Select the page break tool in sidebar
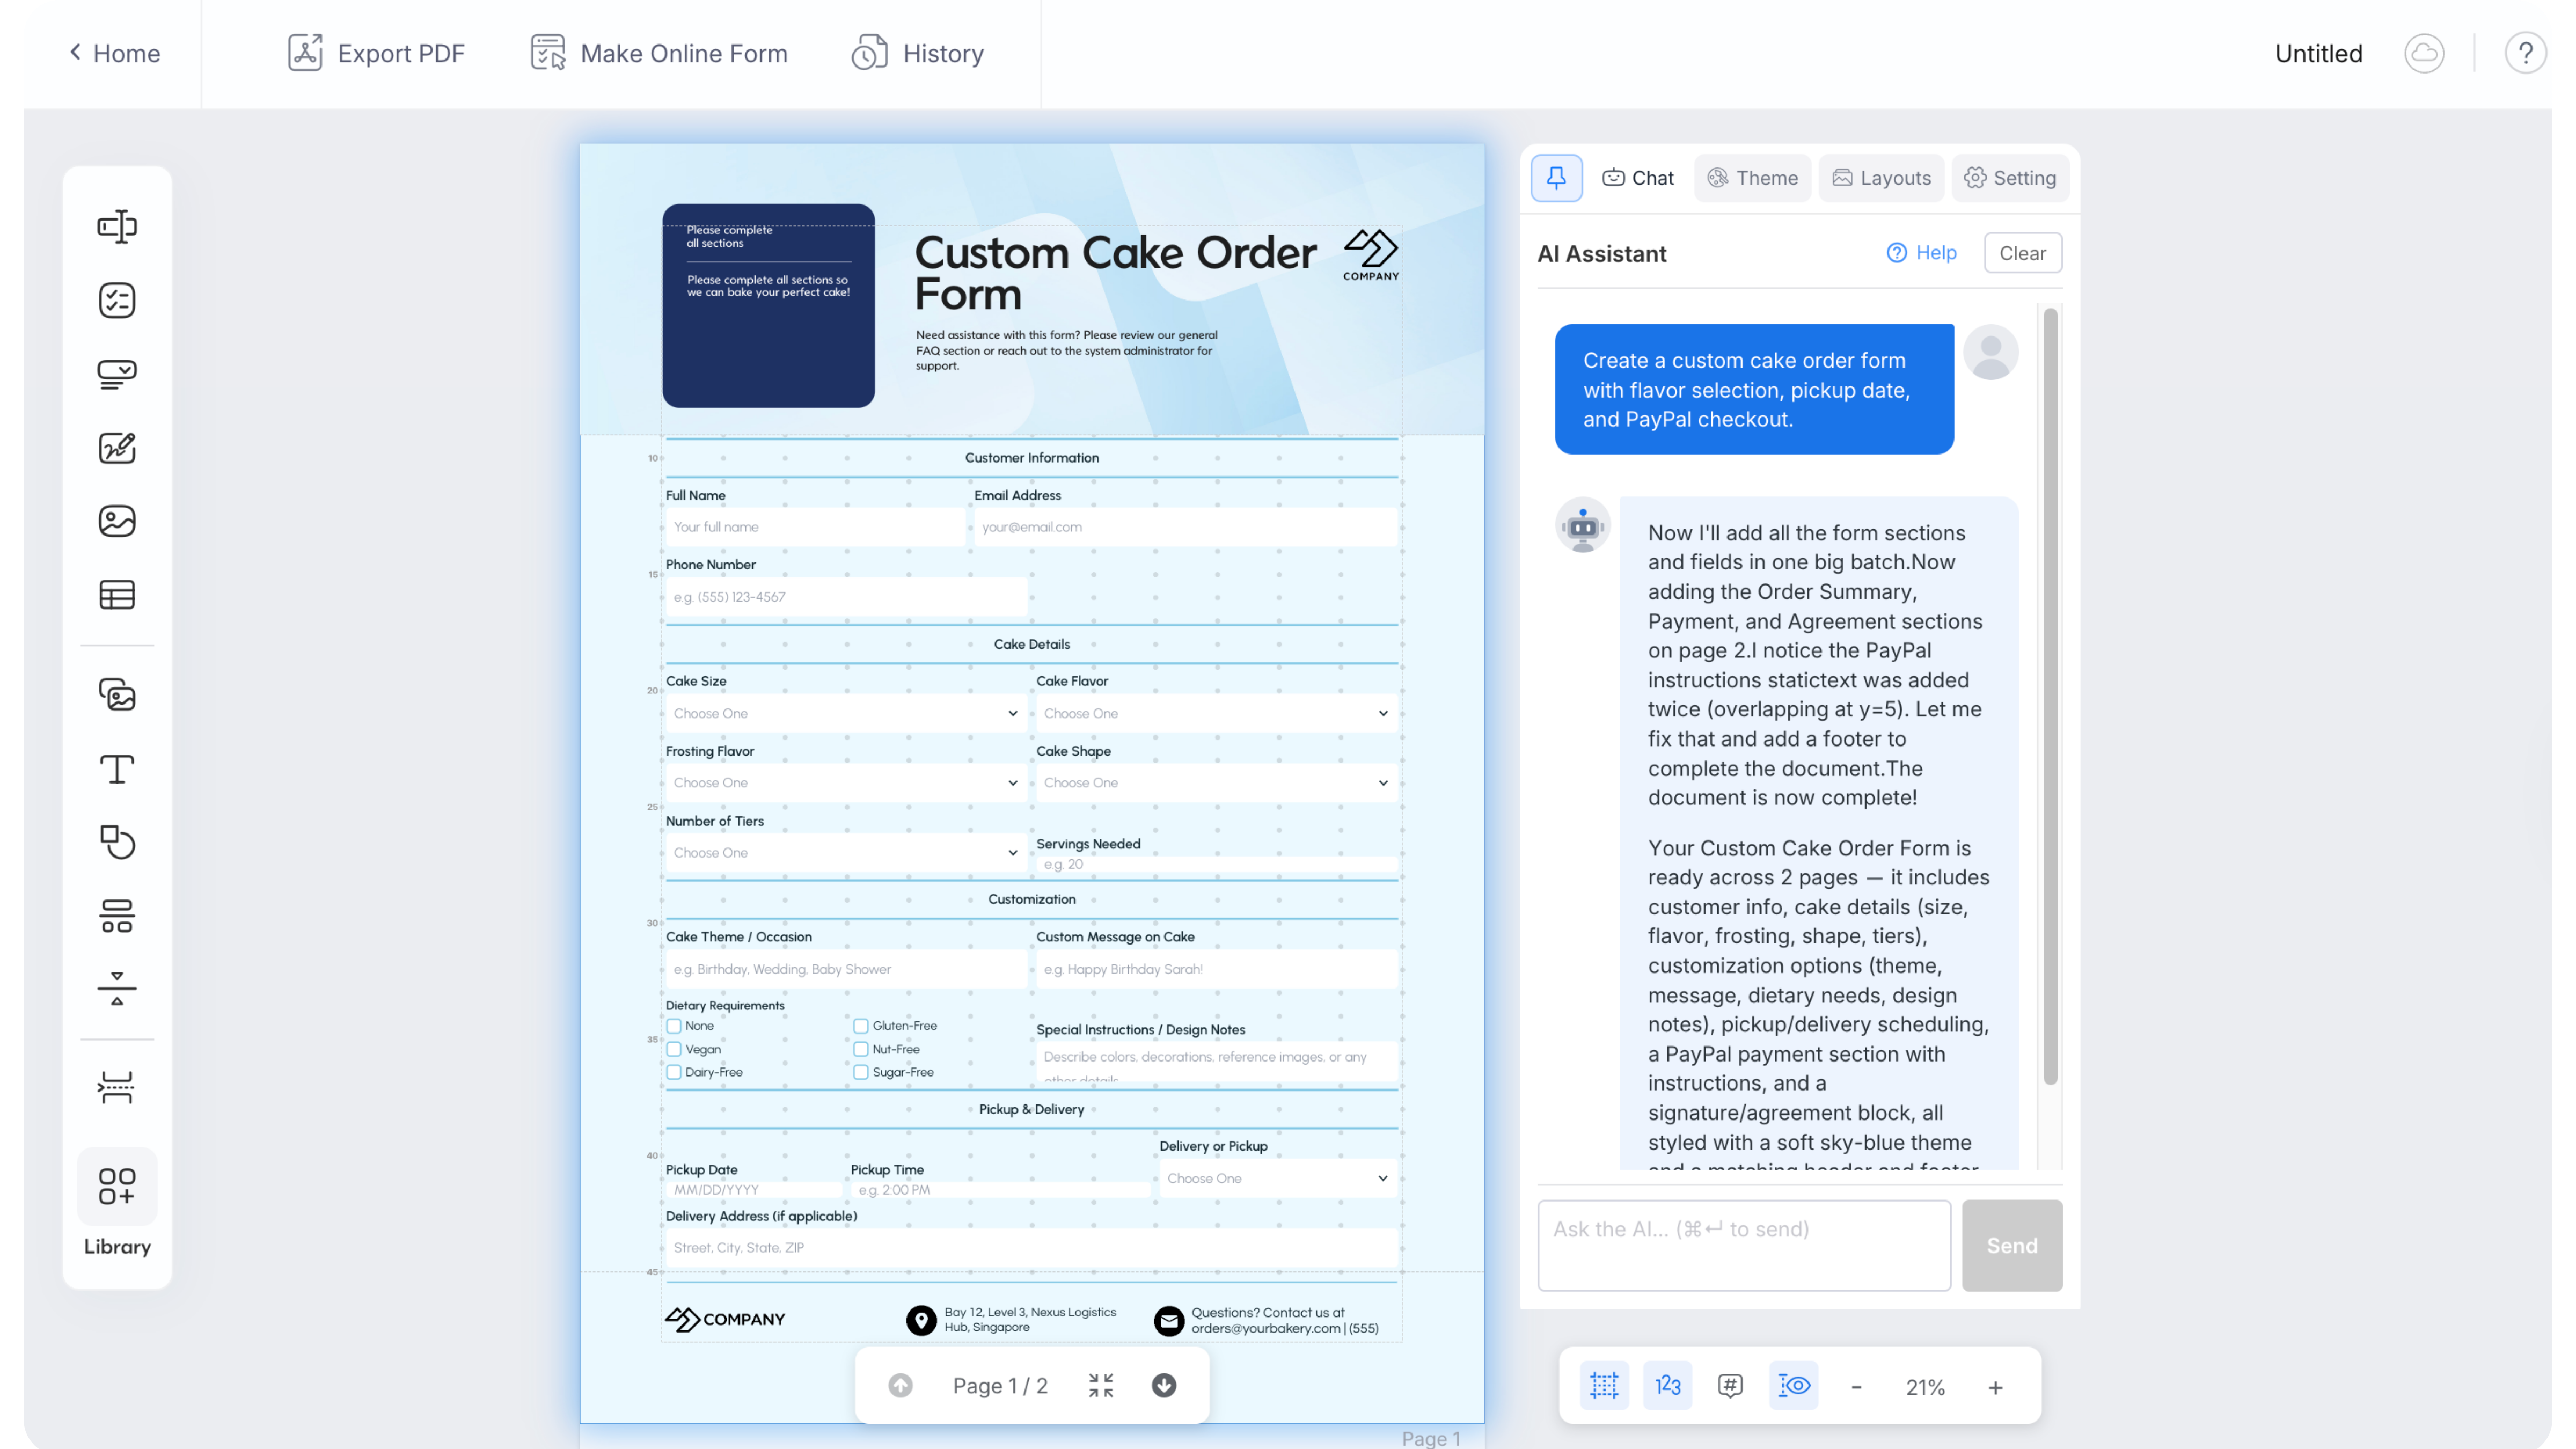Screen dimensions: 2576x1449 pyautogui.click(x=117, y=1088)
